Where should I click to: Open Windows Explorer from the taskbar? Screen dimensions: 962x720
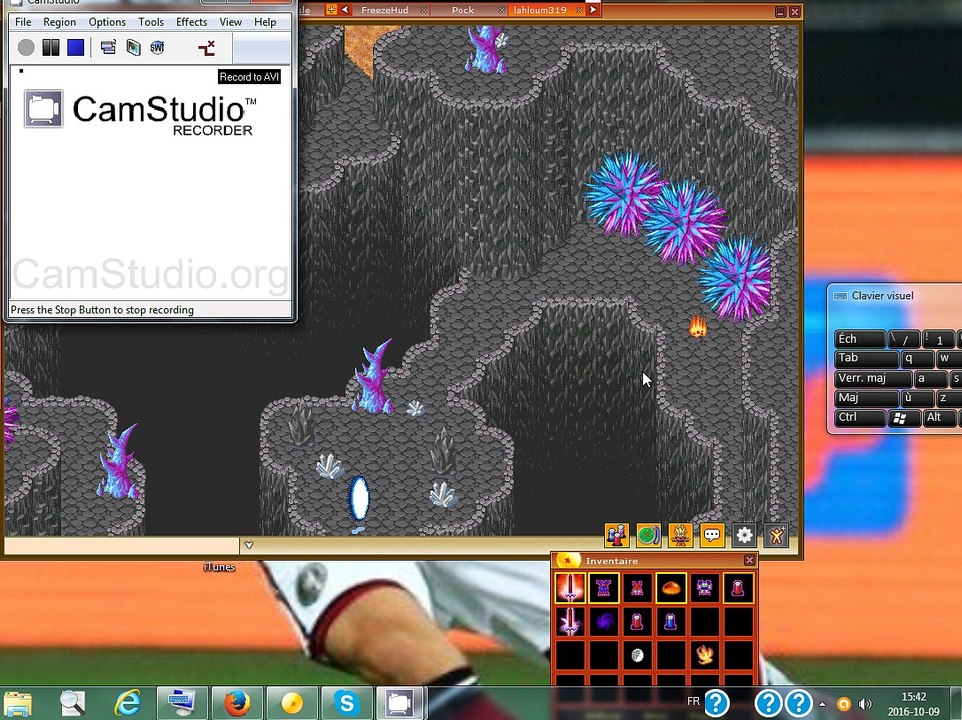(x=18, y=703)
